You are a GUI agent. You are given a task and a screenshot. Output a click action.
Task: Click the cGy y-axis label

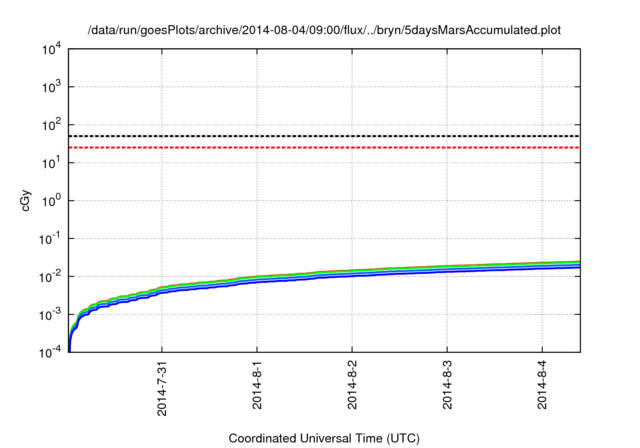25,200
